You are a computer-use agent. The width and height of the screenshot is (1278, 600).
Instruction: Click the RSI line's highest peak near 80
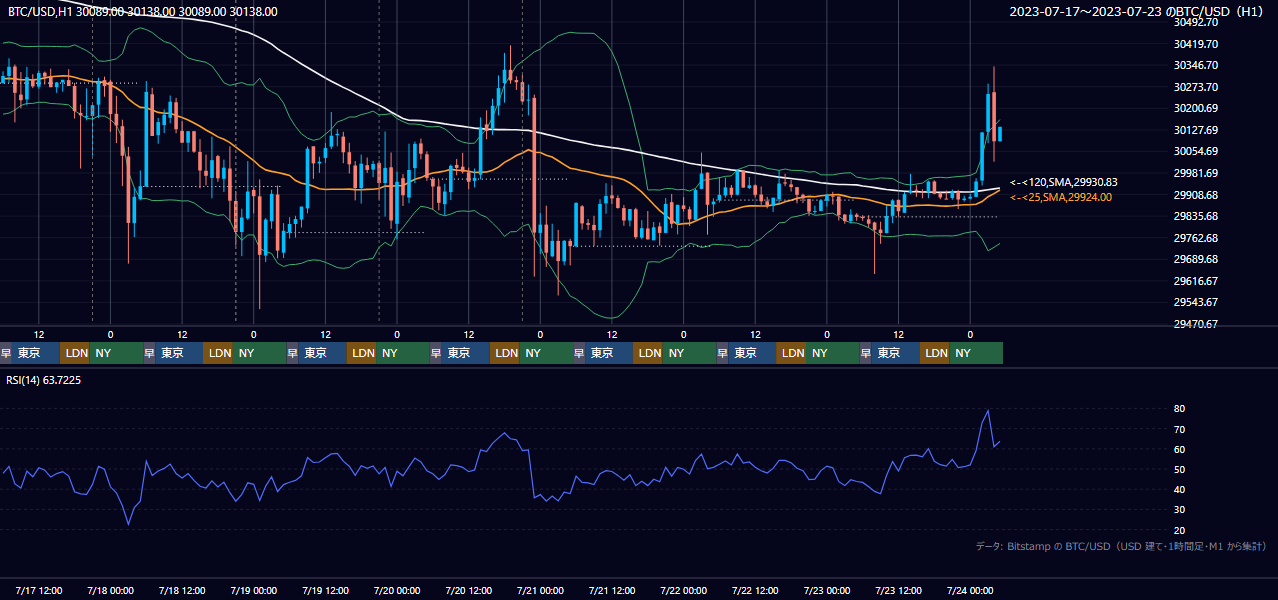coord(988,411)
